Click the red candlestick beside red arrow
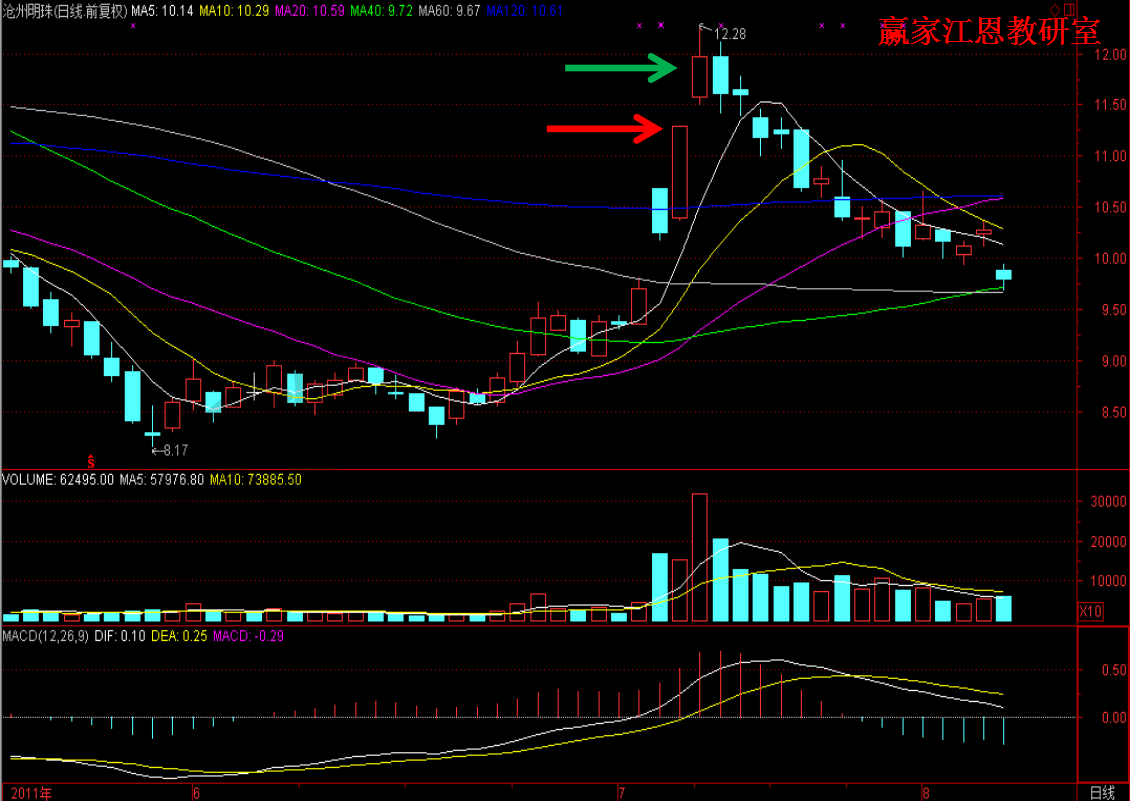This screenshot has width=1130, height=801. coord(680,171)
